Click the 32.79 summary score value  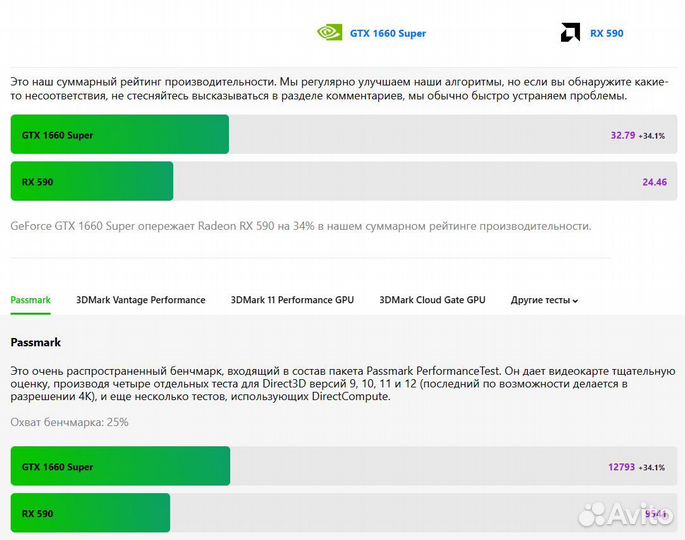pos(623,135)
